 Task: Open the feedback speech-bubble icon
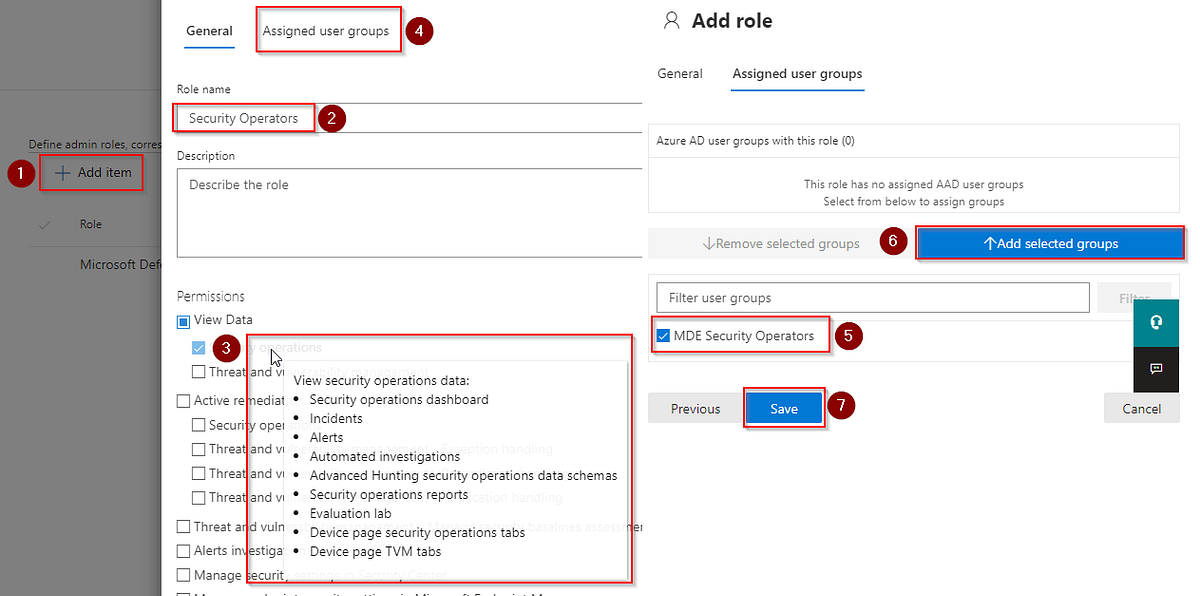1156,369
